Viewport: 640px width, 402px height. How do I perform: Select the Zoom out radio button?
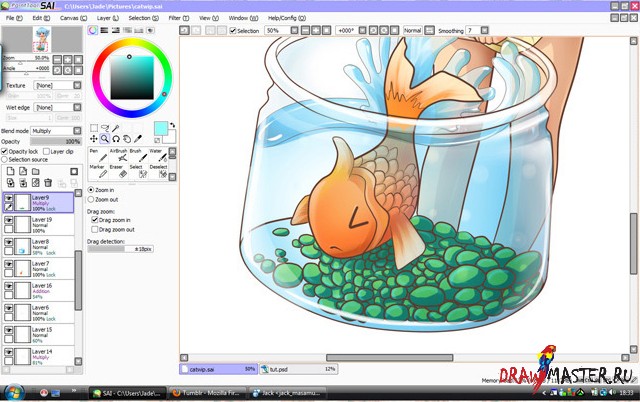click(x=91, y=200)
